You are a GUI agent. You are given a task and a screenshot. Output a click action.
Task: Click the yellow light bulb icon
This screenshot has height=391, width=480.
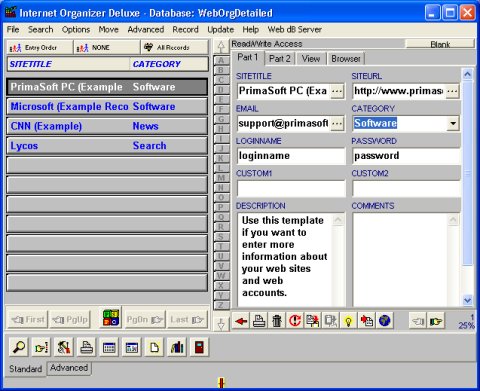point(349,321)
